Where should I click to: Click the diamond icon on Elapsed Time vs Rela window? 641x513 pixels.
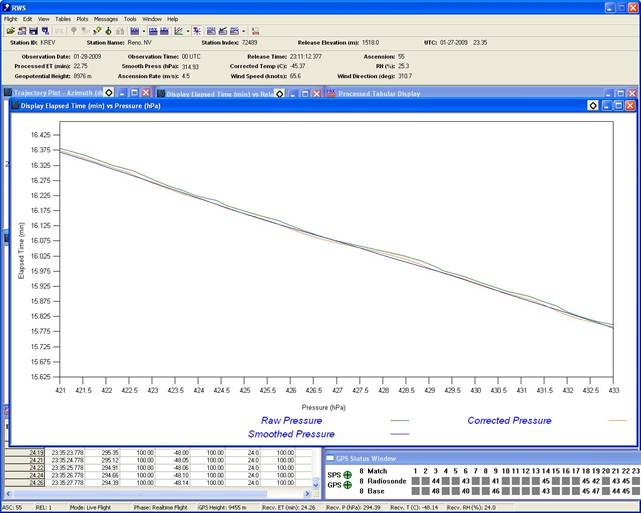click(x=279, y=94)
